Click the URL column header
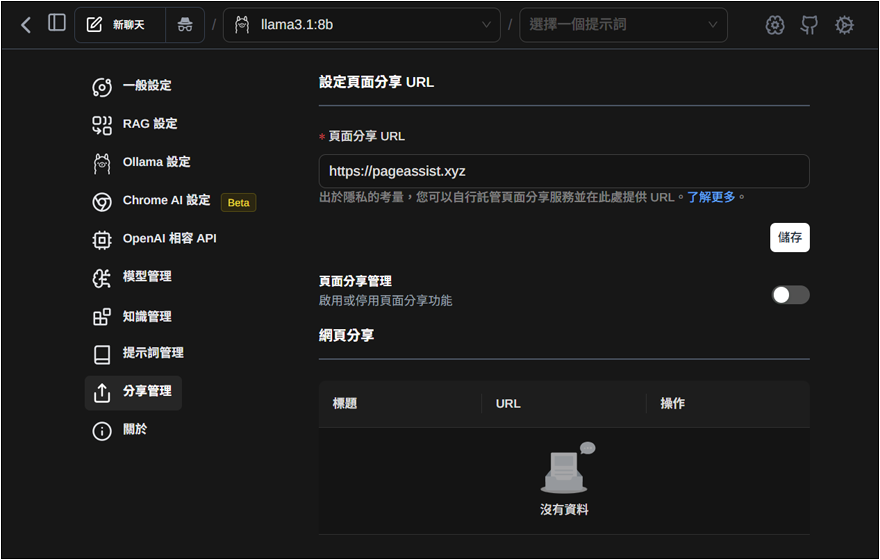This screenshot has width=880, height=560. tap(508, 403)
